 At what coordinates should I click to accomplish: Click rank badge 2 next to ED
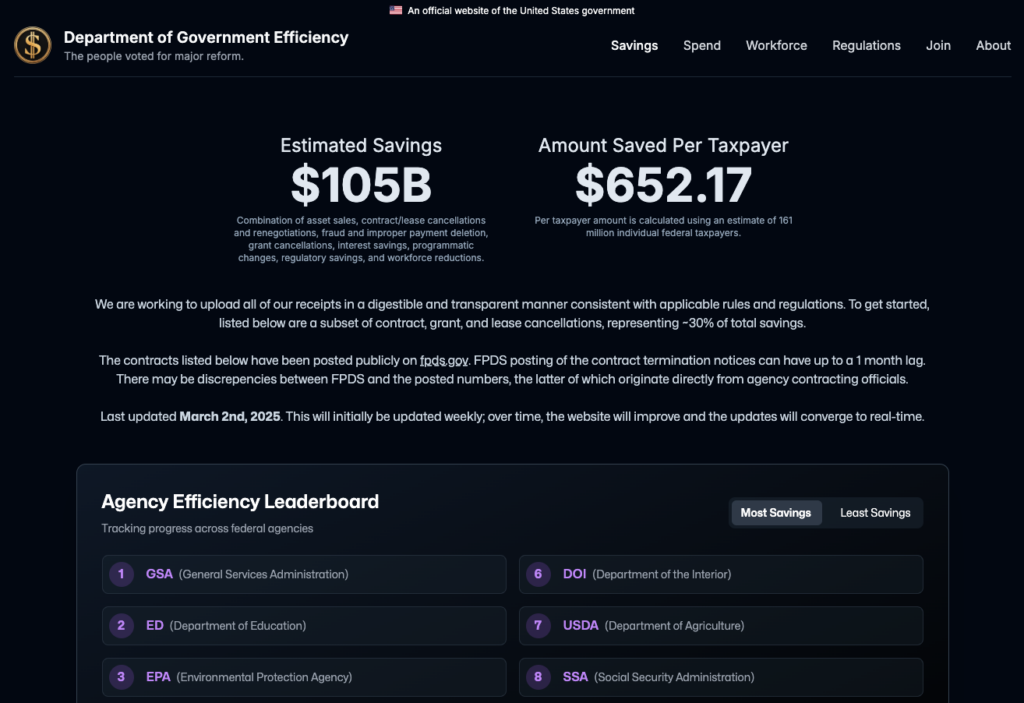121,626
